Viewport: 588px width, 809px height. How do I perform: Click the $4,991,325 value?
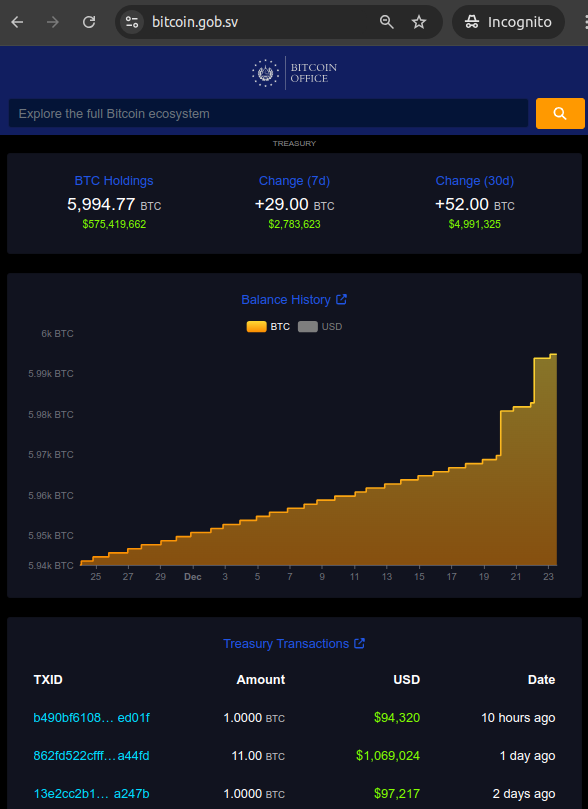tap(475, 224)
